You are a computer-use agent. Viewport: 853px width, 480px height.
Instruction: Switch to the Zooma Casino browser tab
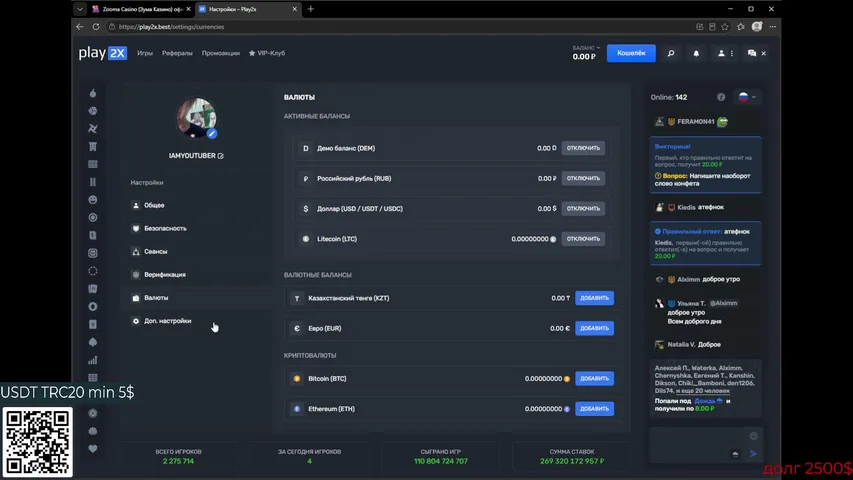(141, 9)
